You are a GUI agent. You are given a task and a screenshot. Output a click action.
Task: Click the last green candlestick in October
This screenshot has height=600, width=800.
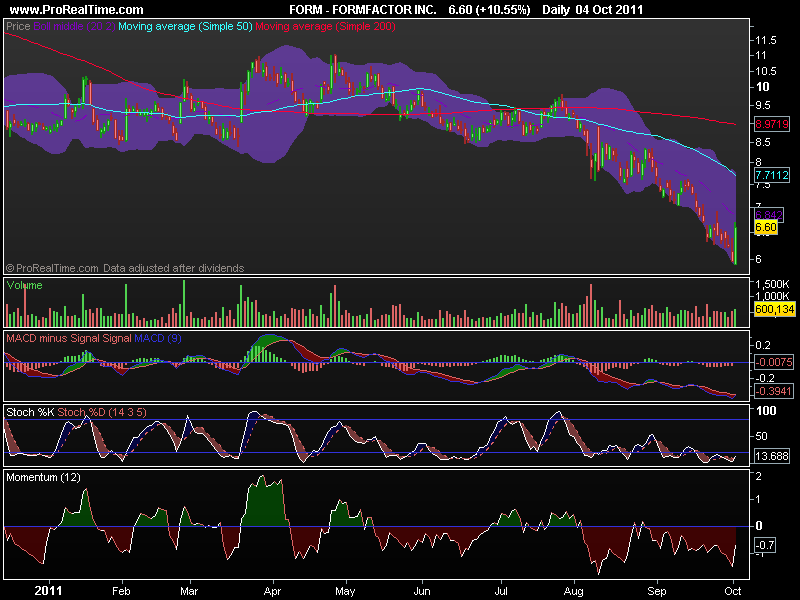tap(735, 243)
